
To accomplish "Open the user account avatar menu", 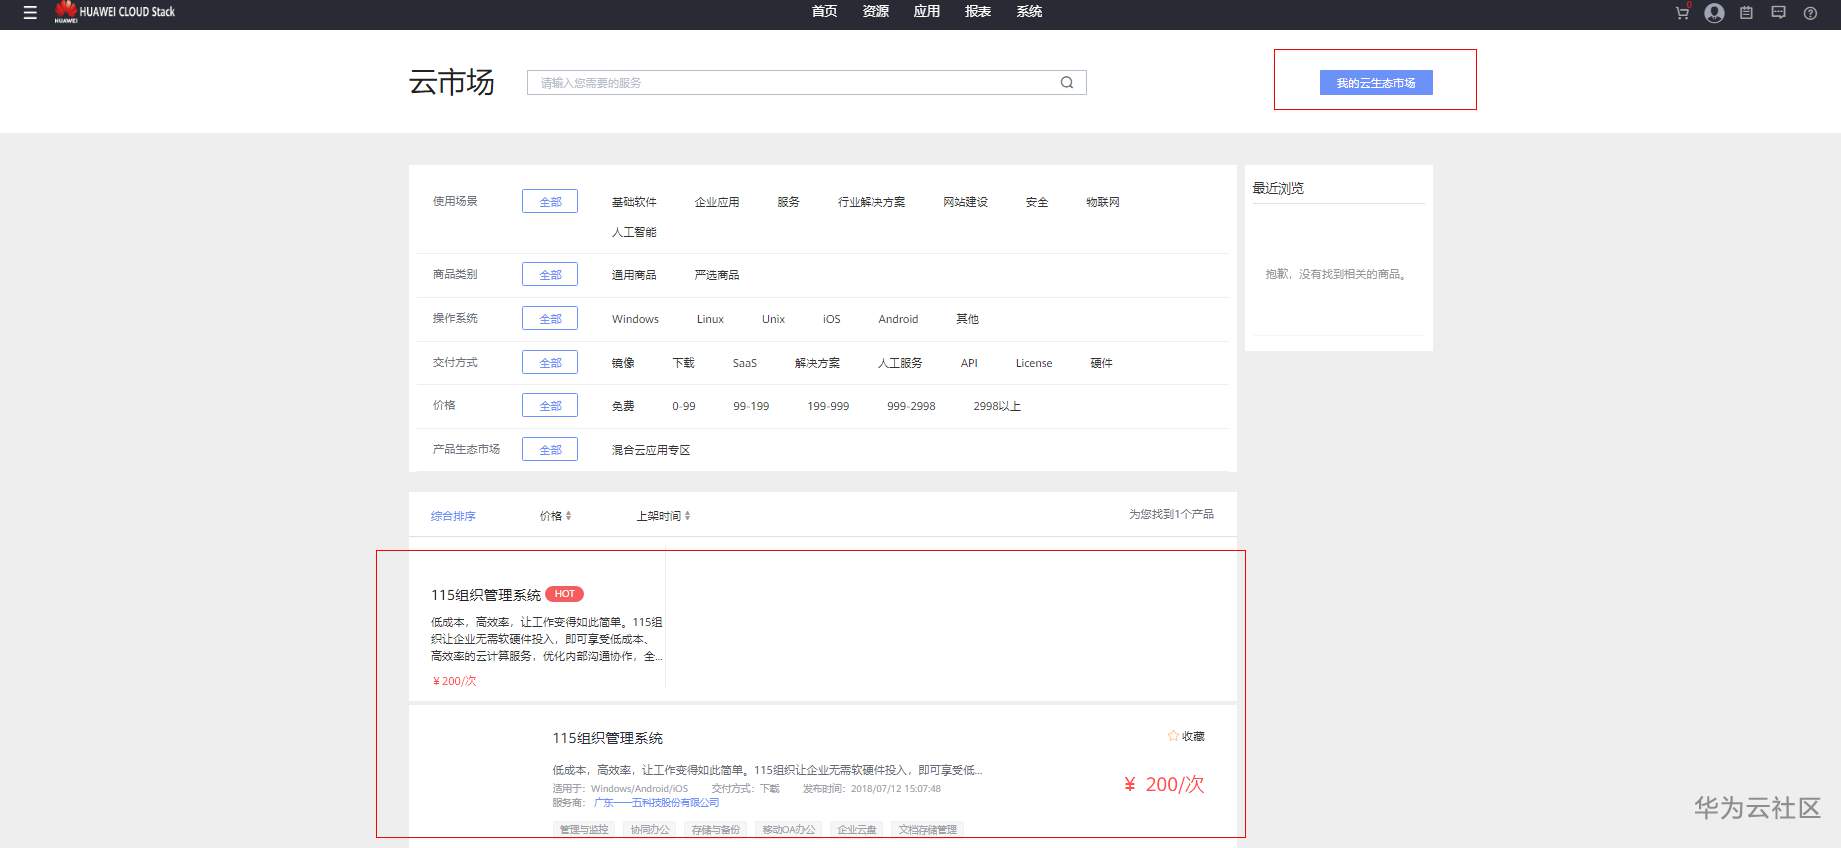I will point(1714,13).
